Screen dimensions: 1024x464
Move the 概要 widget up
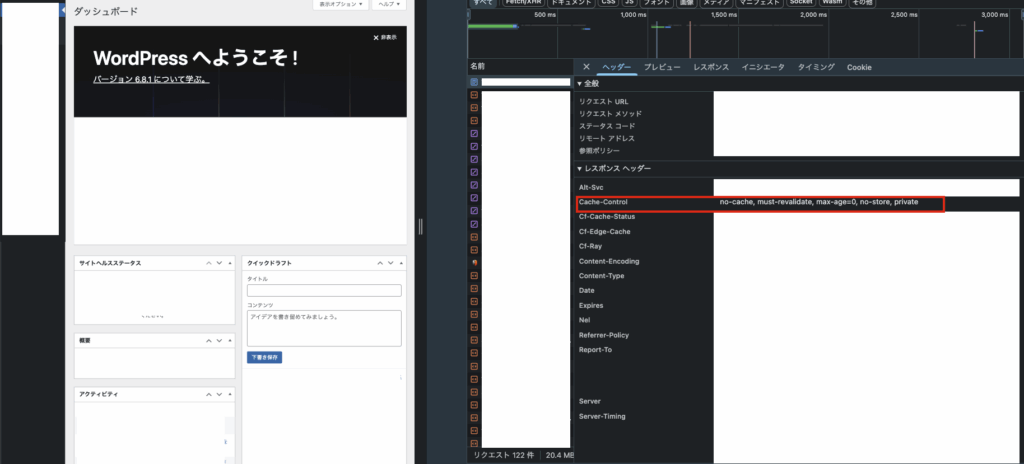[209, 340]
